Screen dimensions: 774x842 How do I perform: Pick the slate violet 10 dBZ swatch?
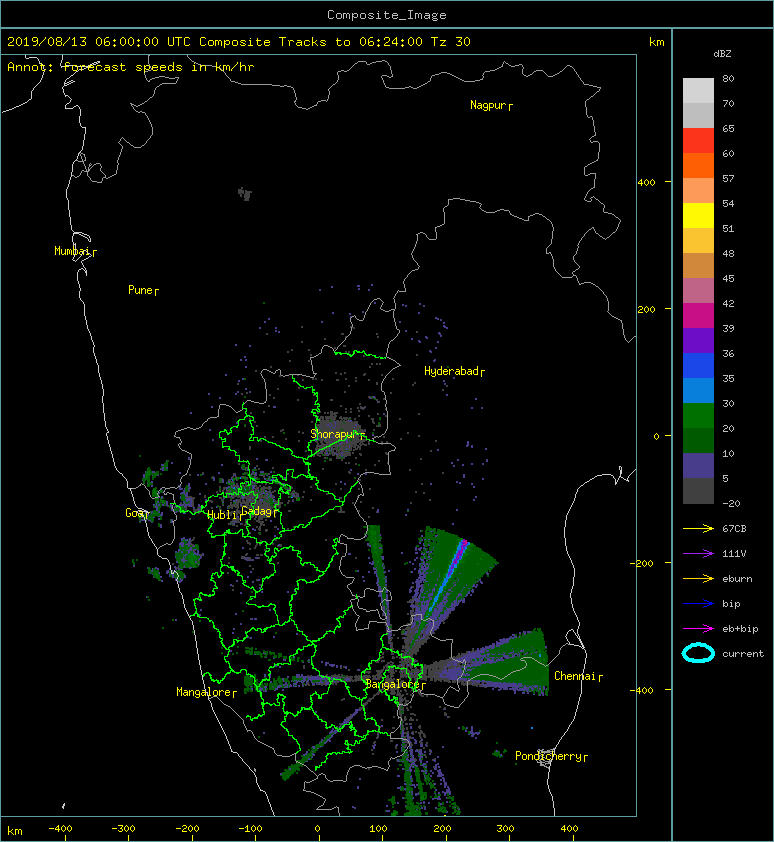698,465
